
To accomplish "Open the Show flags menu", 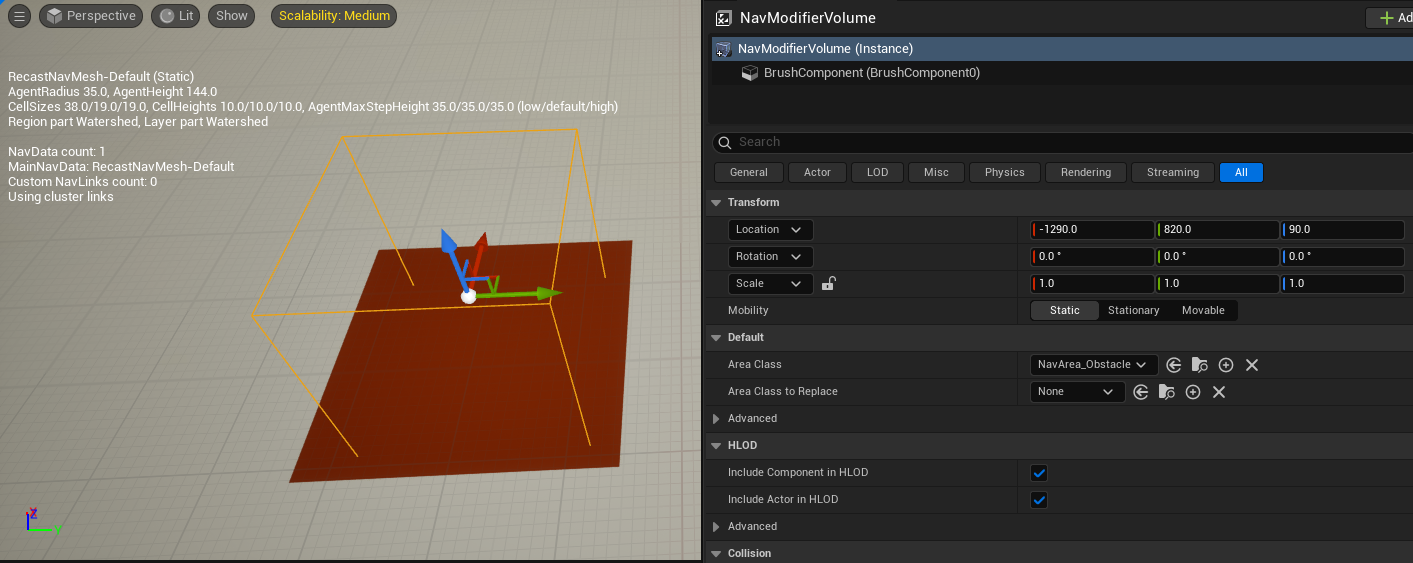I will [x=232, y=16].
